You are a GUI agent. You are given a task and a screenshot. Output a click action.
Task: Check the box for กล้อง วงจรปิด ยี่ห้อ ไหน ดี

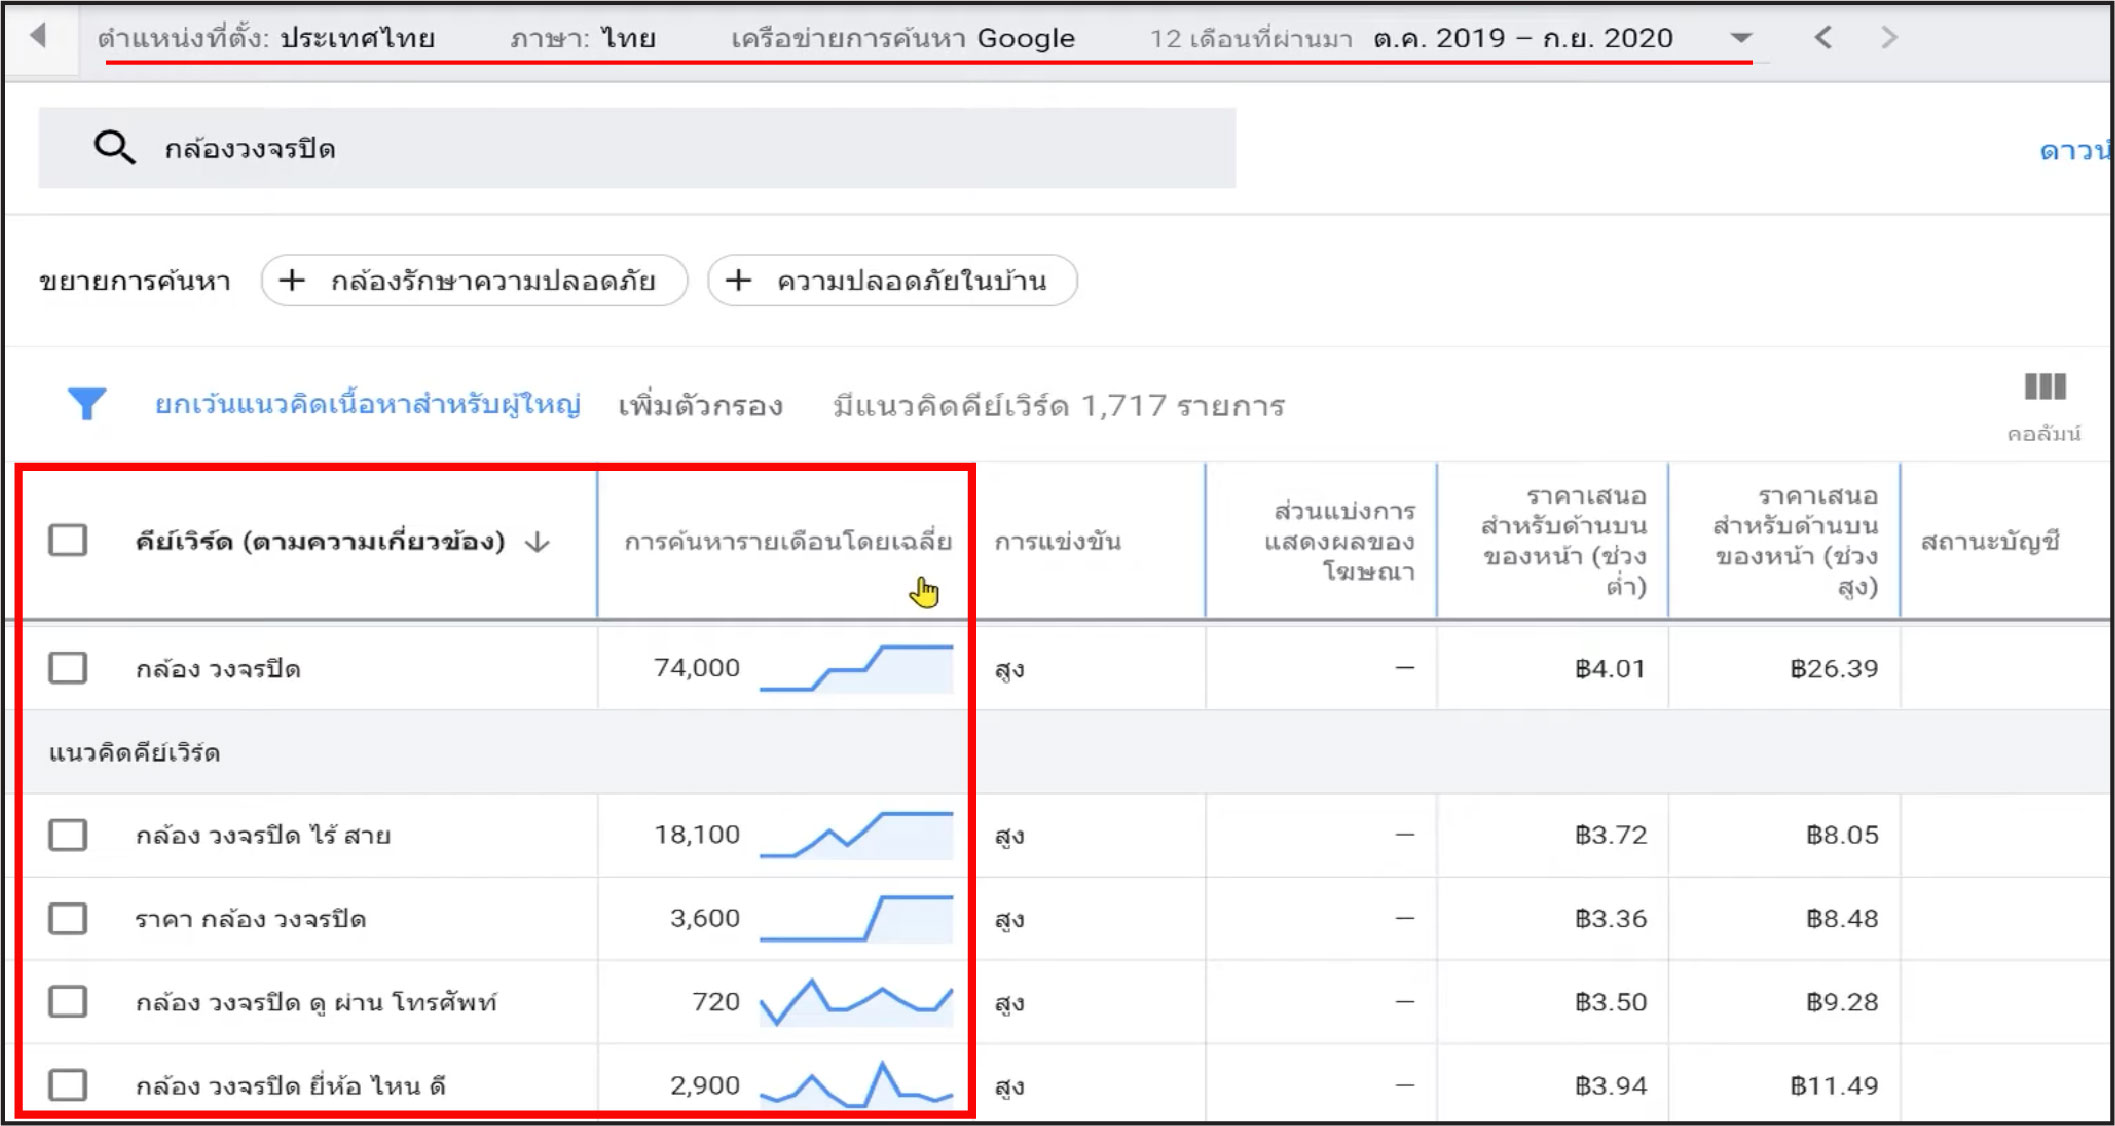(x=68, y=1085)
